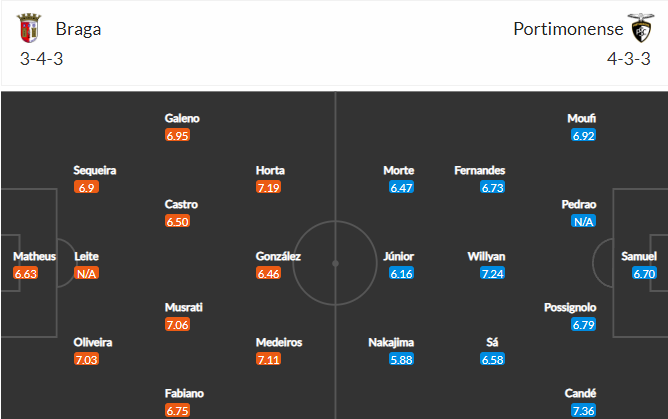
Task: Open the Braga team name link
Action: pos(78,28)
